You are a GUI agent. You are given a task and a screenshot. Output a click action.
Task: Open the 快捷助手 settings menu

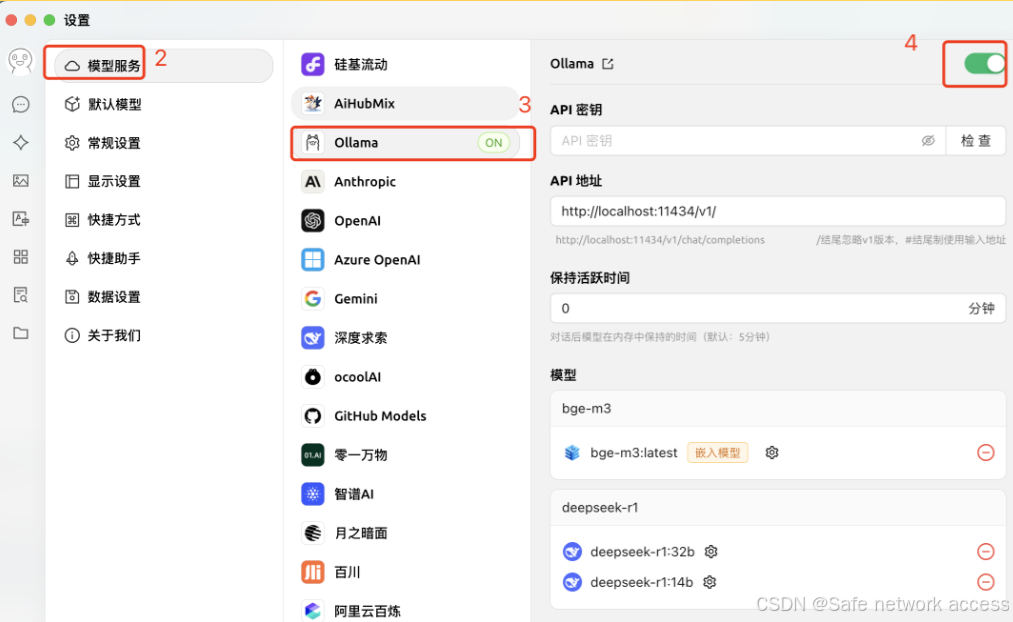coord(164,258)
